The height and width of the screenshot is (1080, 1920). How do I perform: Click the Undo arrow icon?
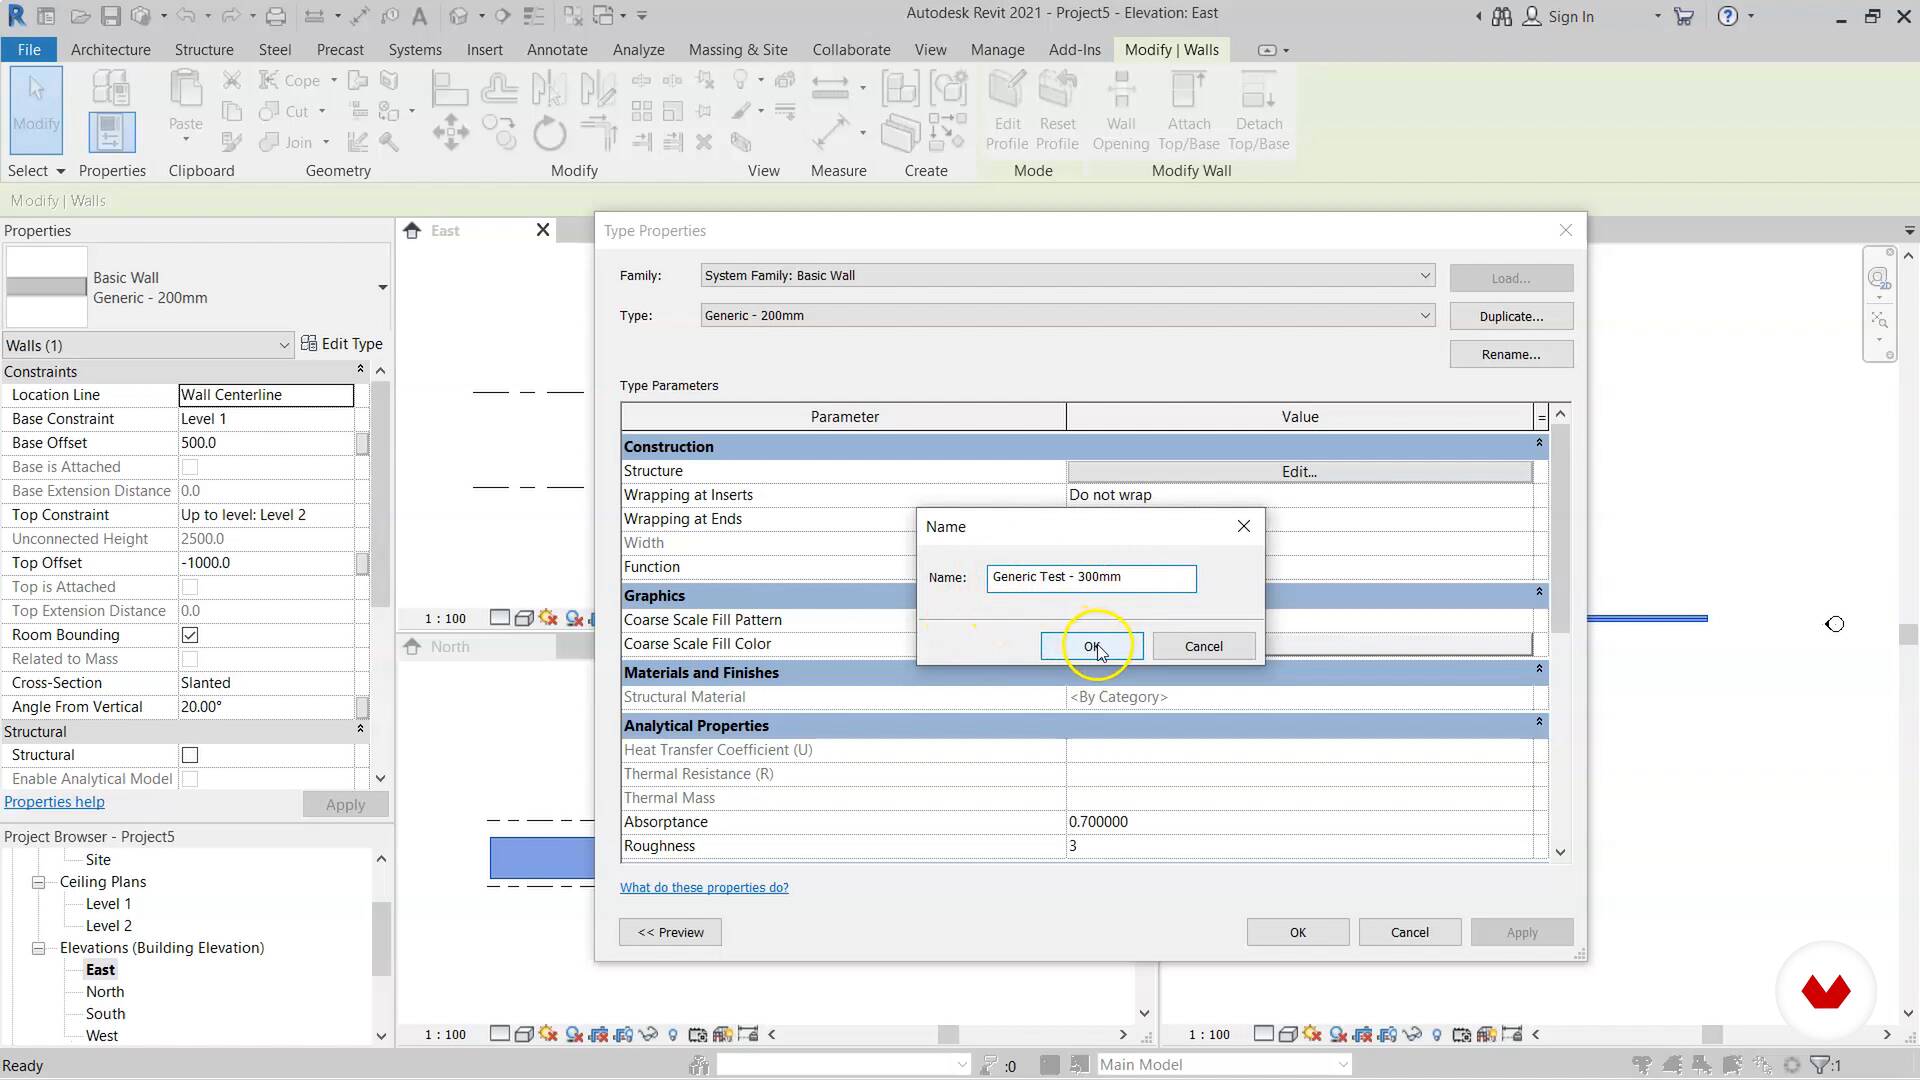click(x=186, y=16)
